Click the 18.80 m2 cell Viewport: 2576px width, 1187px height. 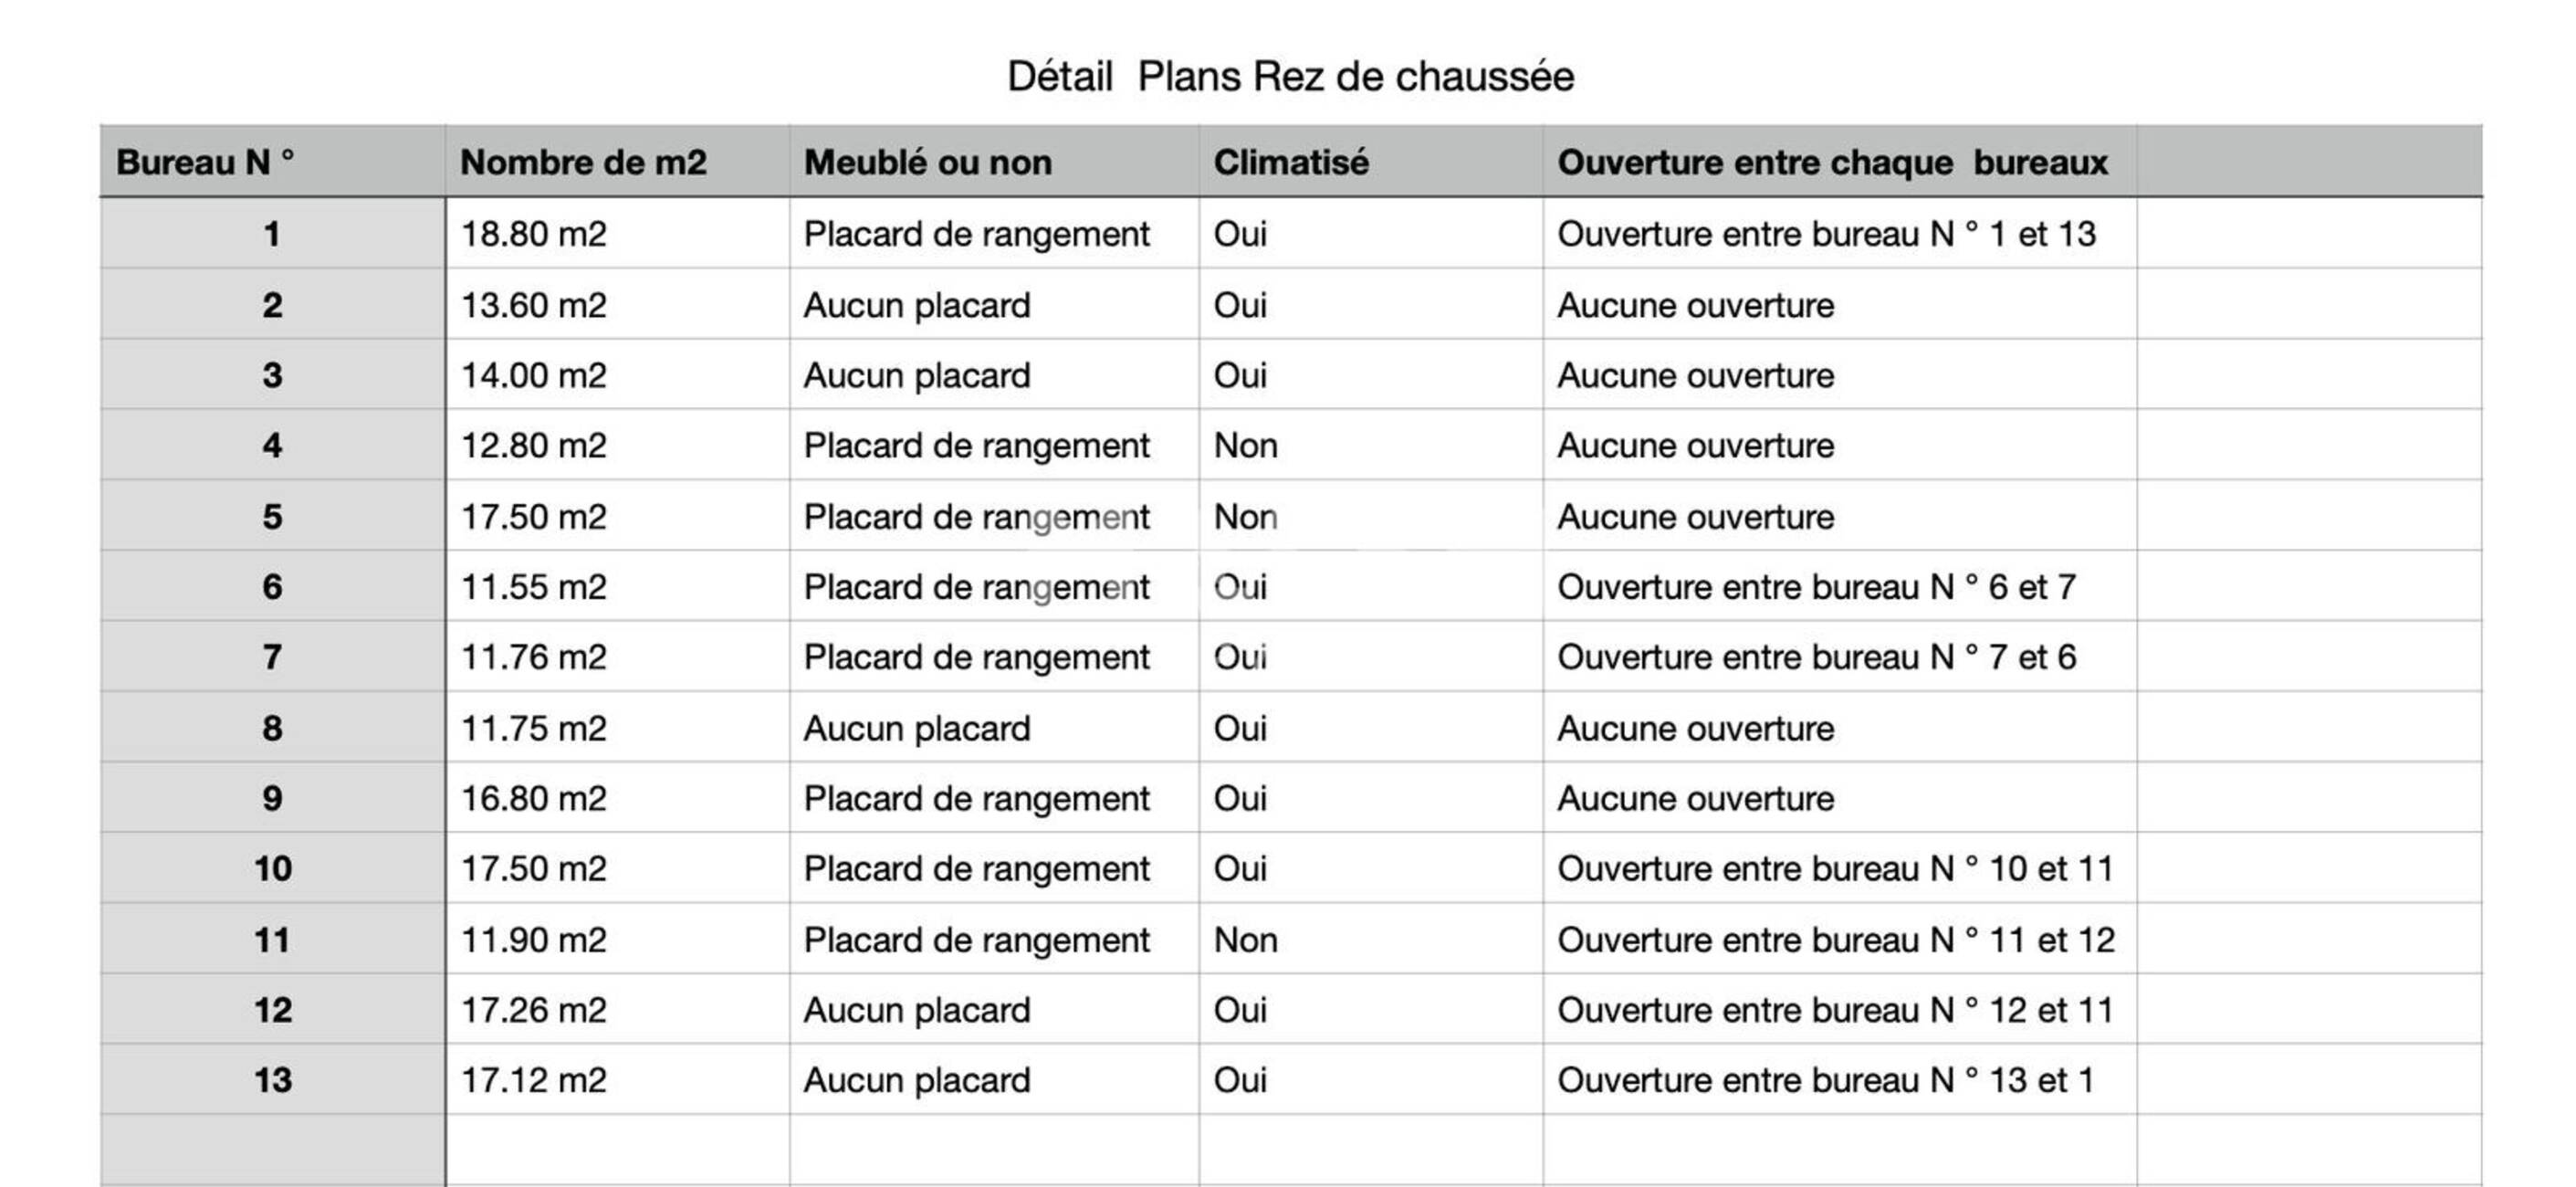(x=533, y=234)
